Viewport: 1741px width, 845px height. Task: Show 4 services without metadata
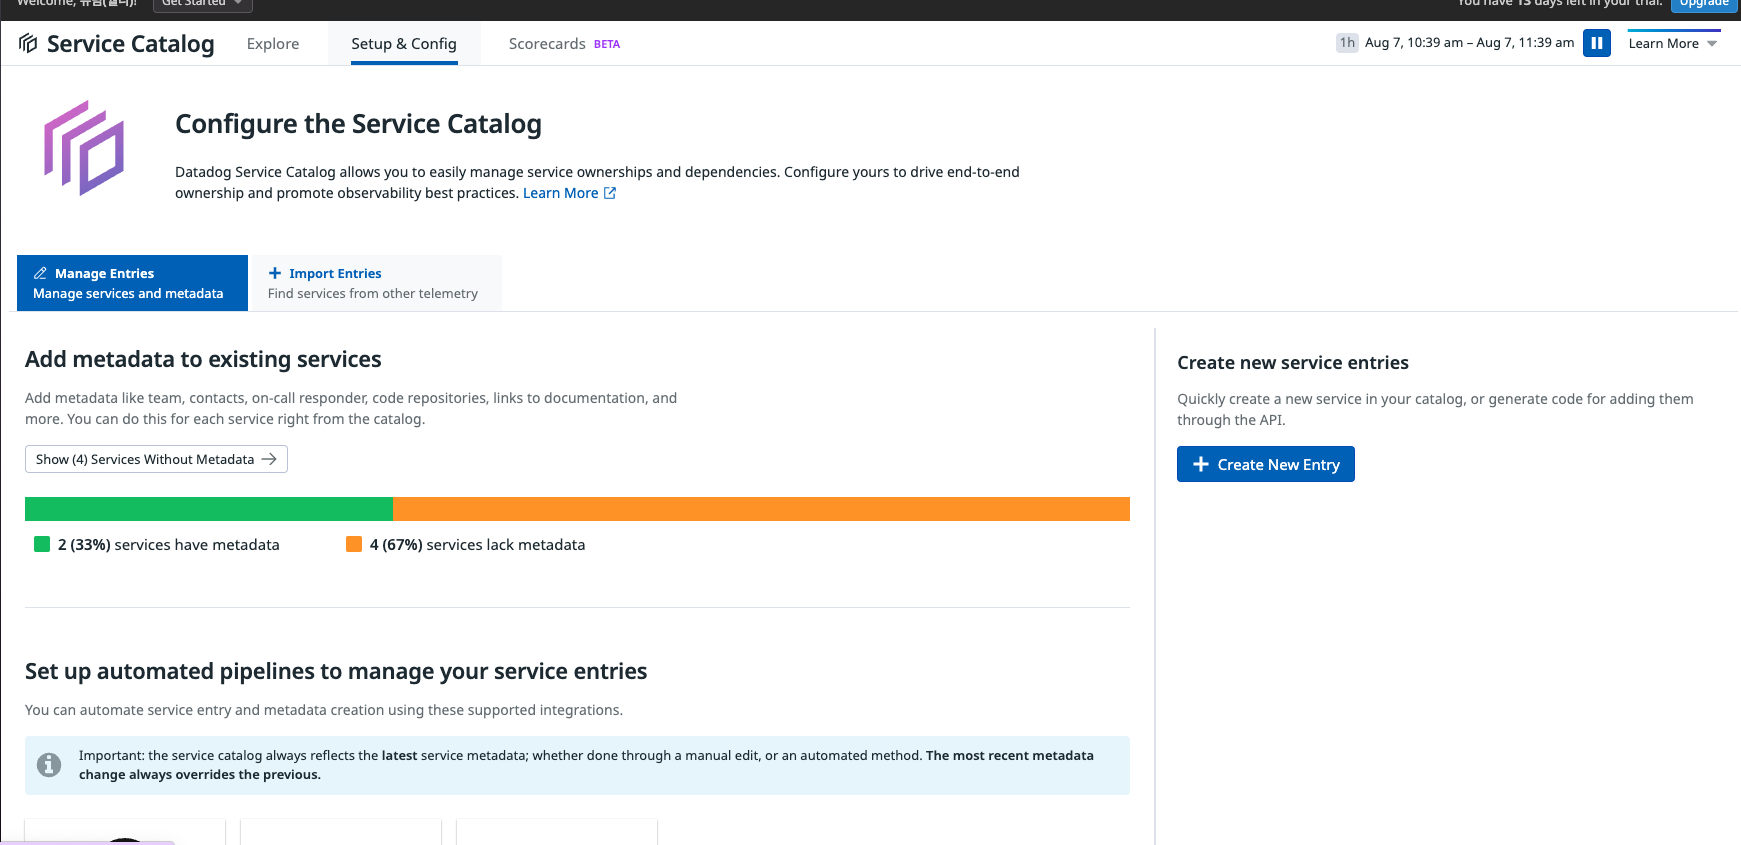tap(156, 459)
